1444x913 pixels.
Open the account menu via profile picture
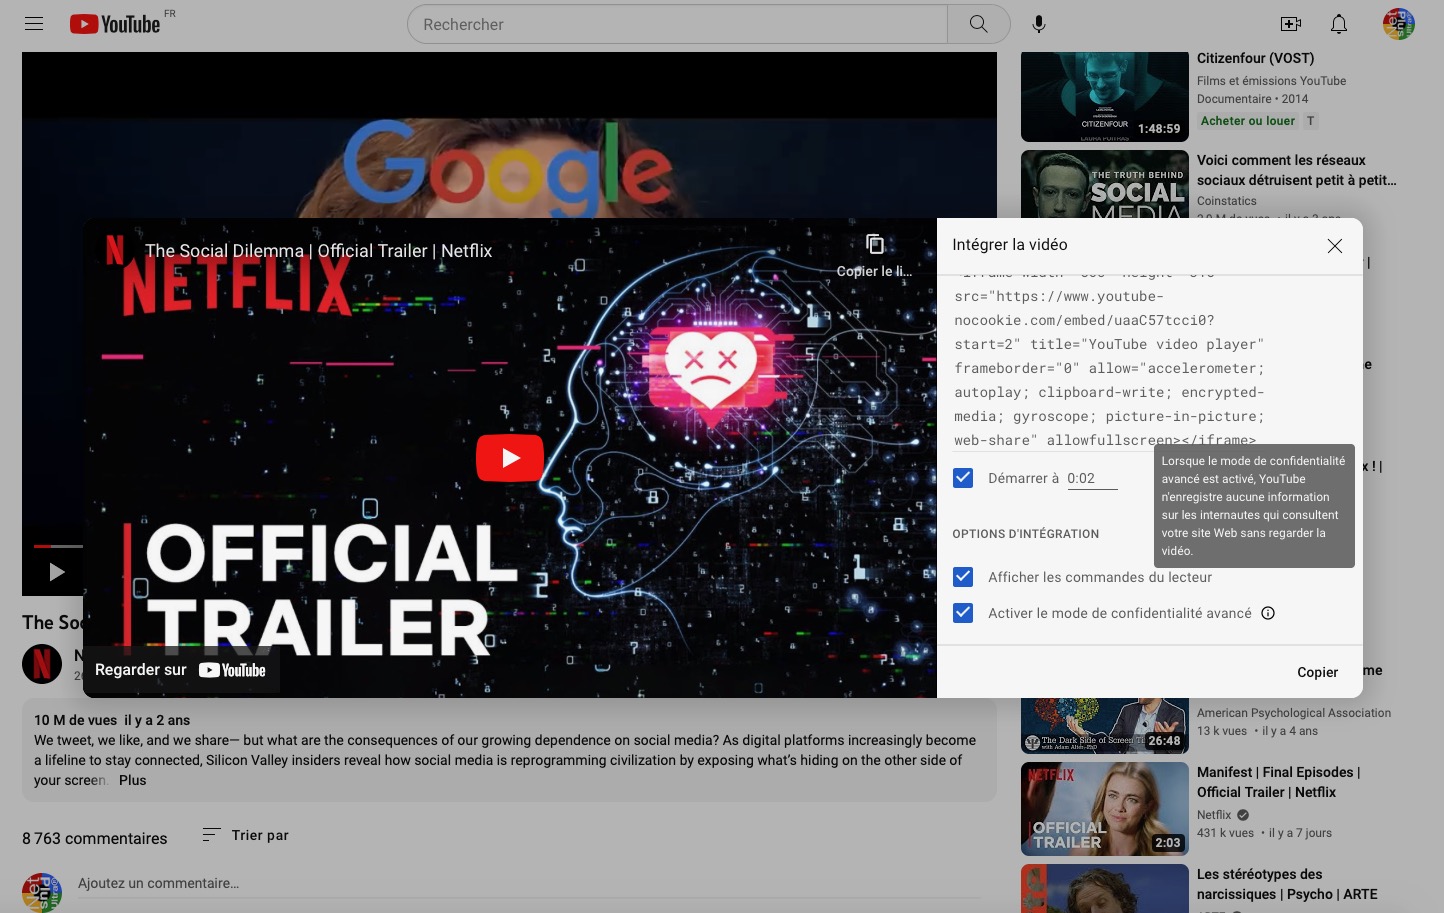(1398, 24)
